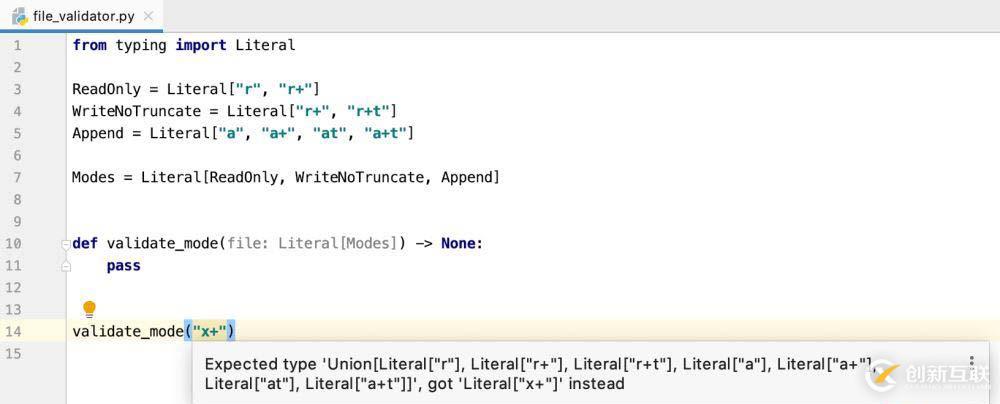Viewport: 1000px width, 404px height.
Task: Click the fold end marker beside pass
Action: click(x=66, y=266)
